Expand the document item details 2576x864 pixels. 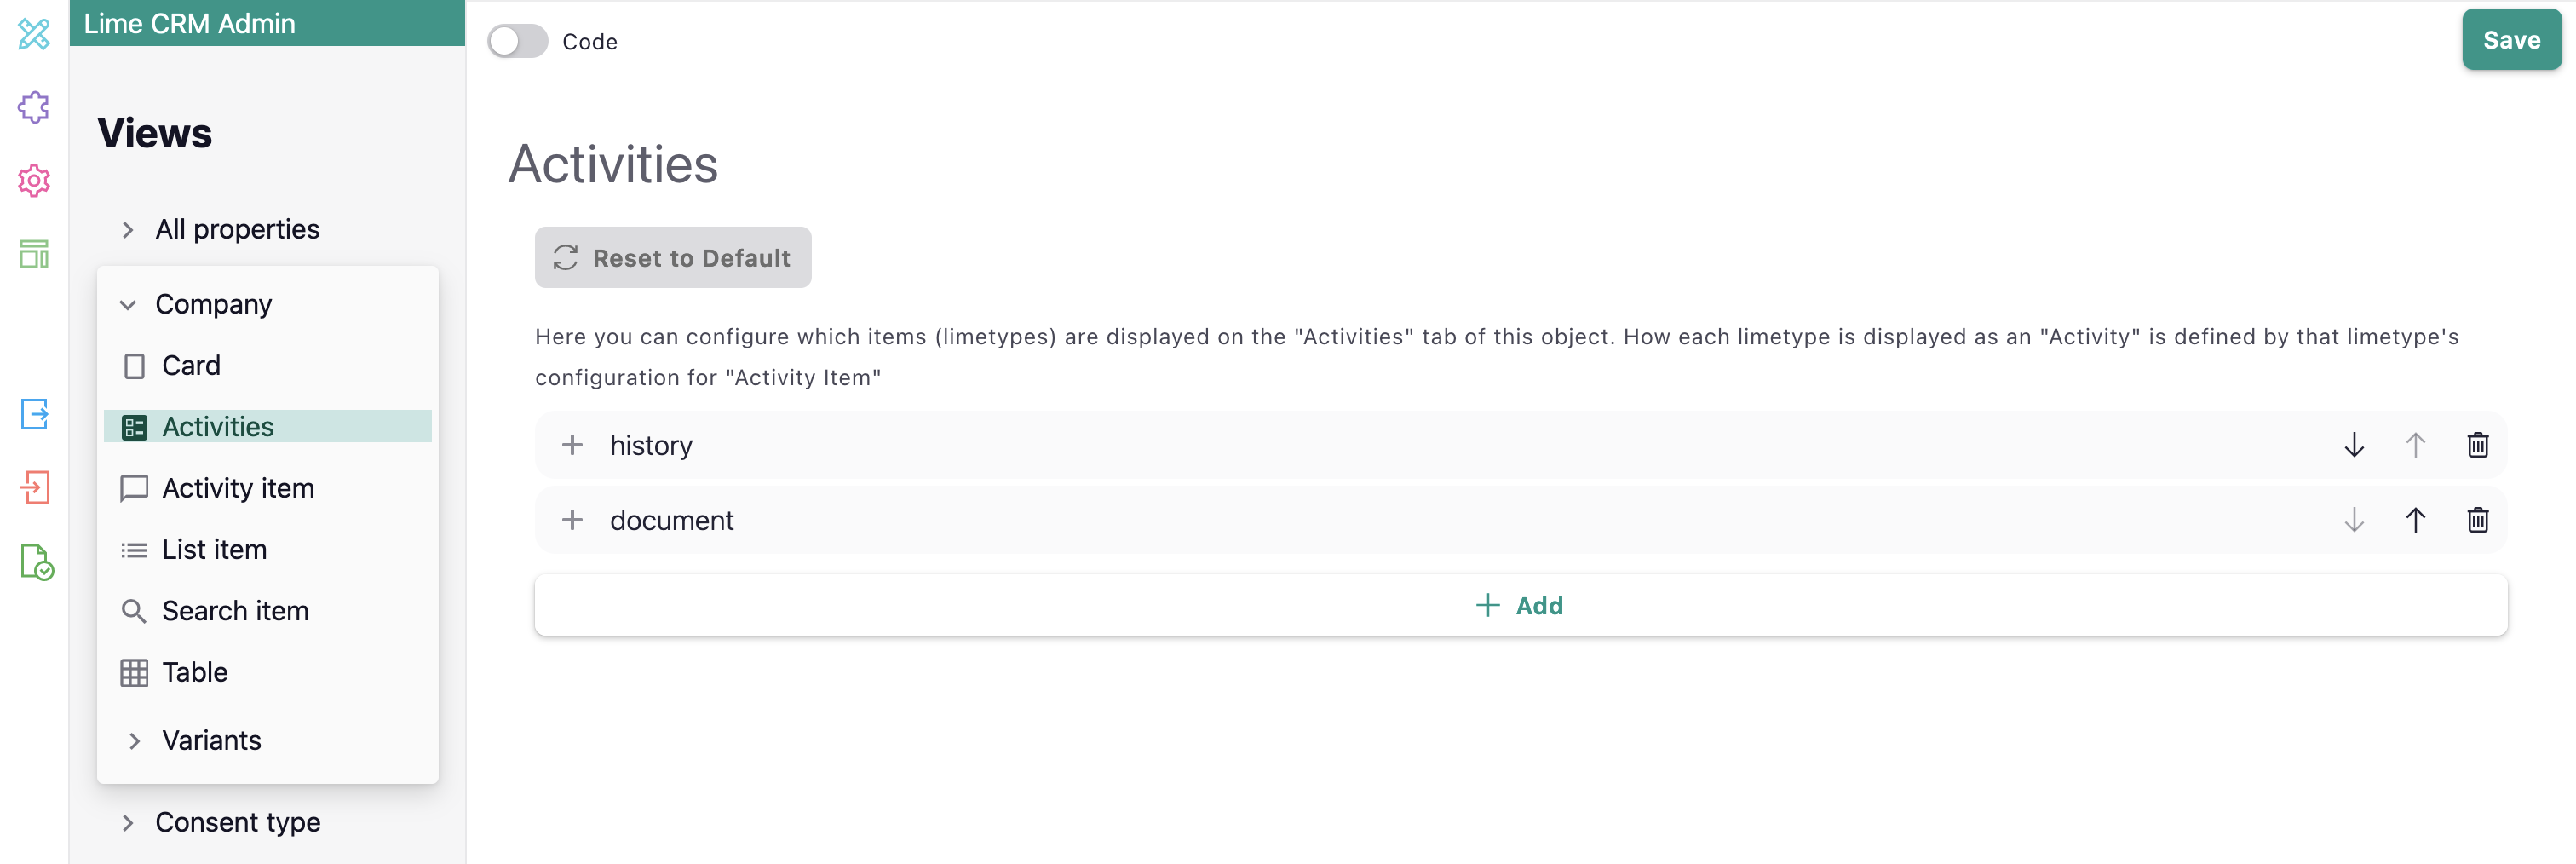coord(572,520)
